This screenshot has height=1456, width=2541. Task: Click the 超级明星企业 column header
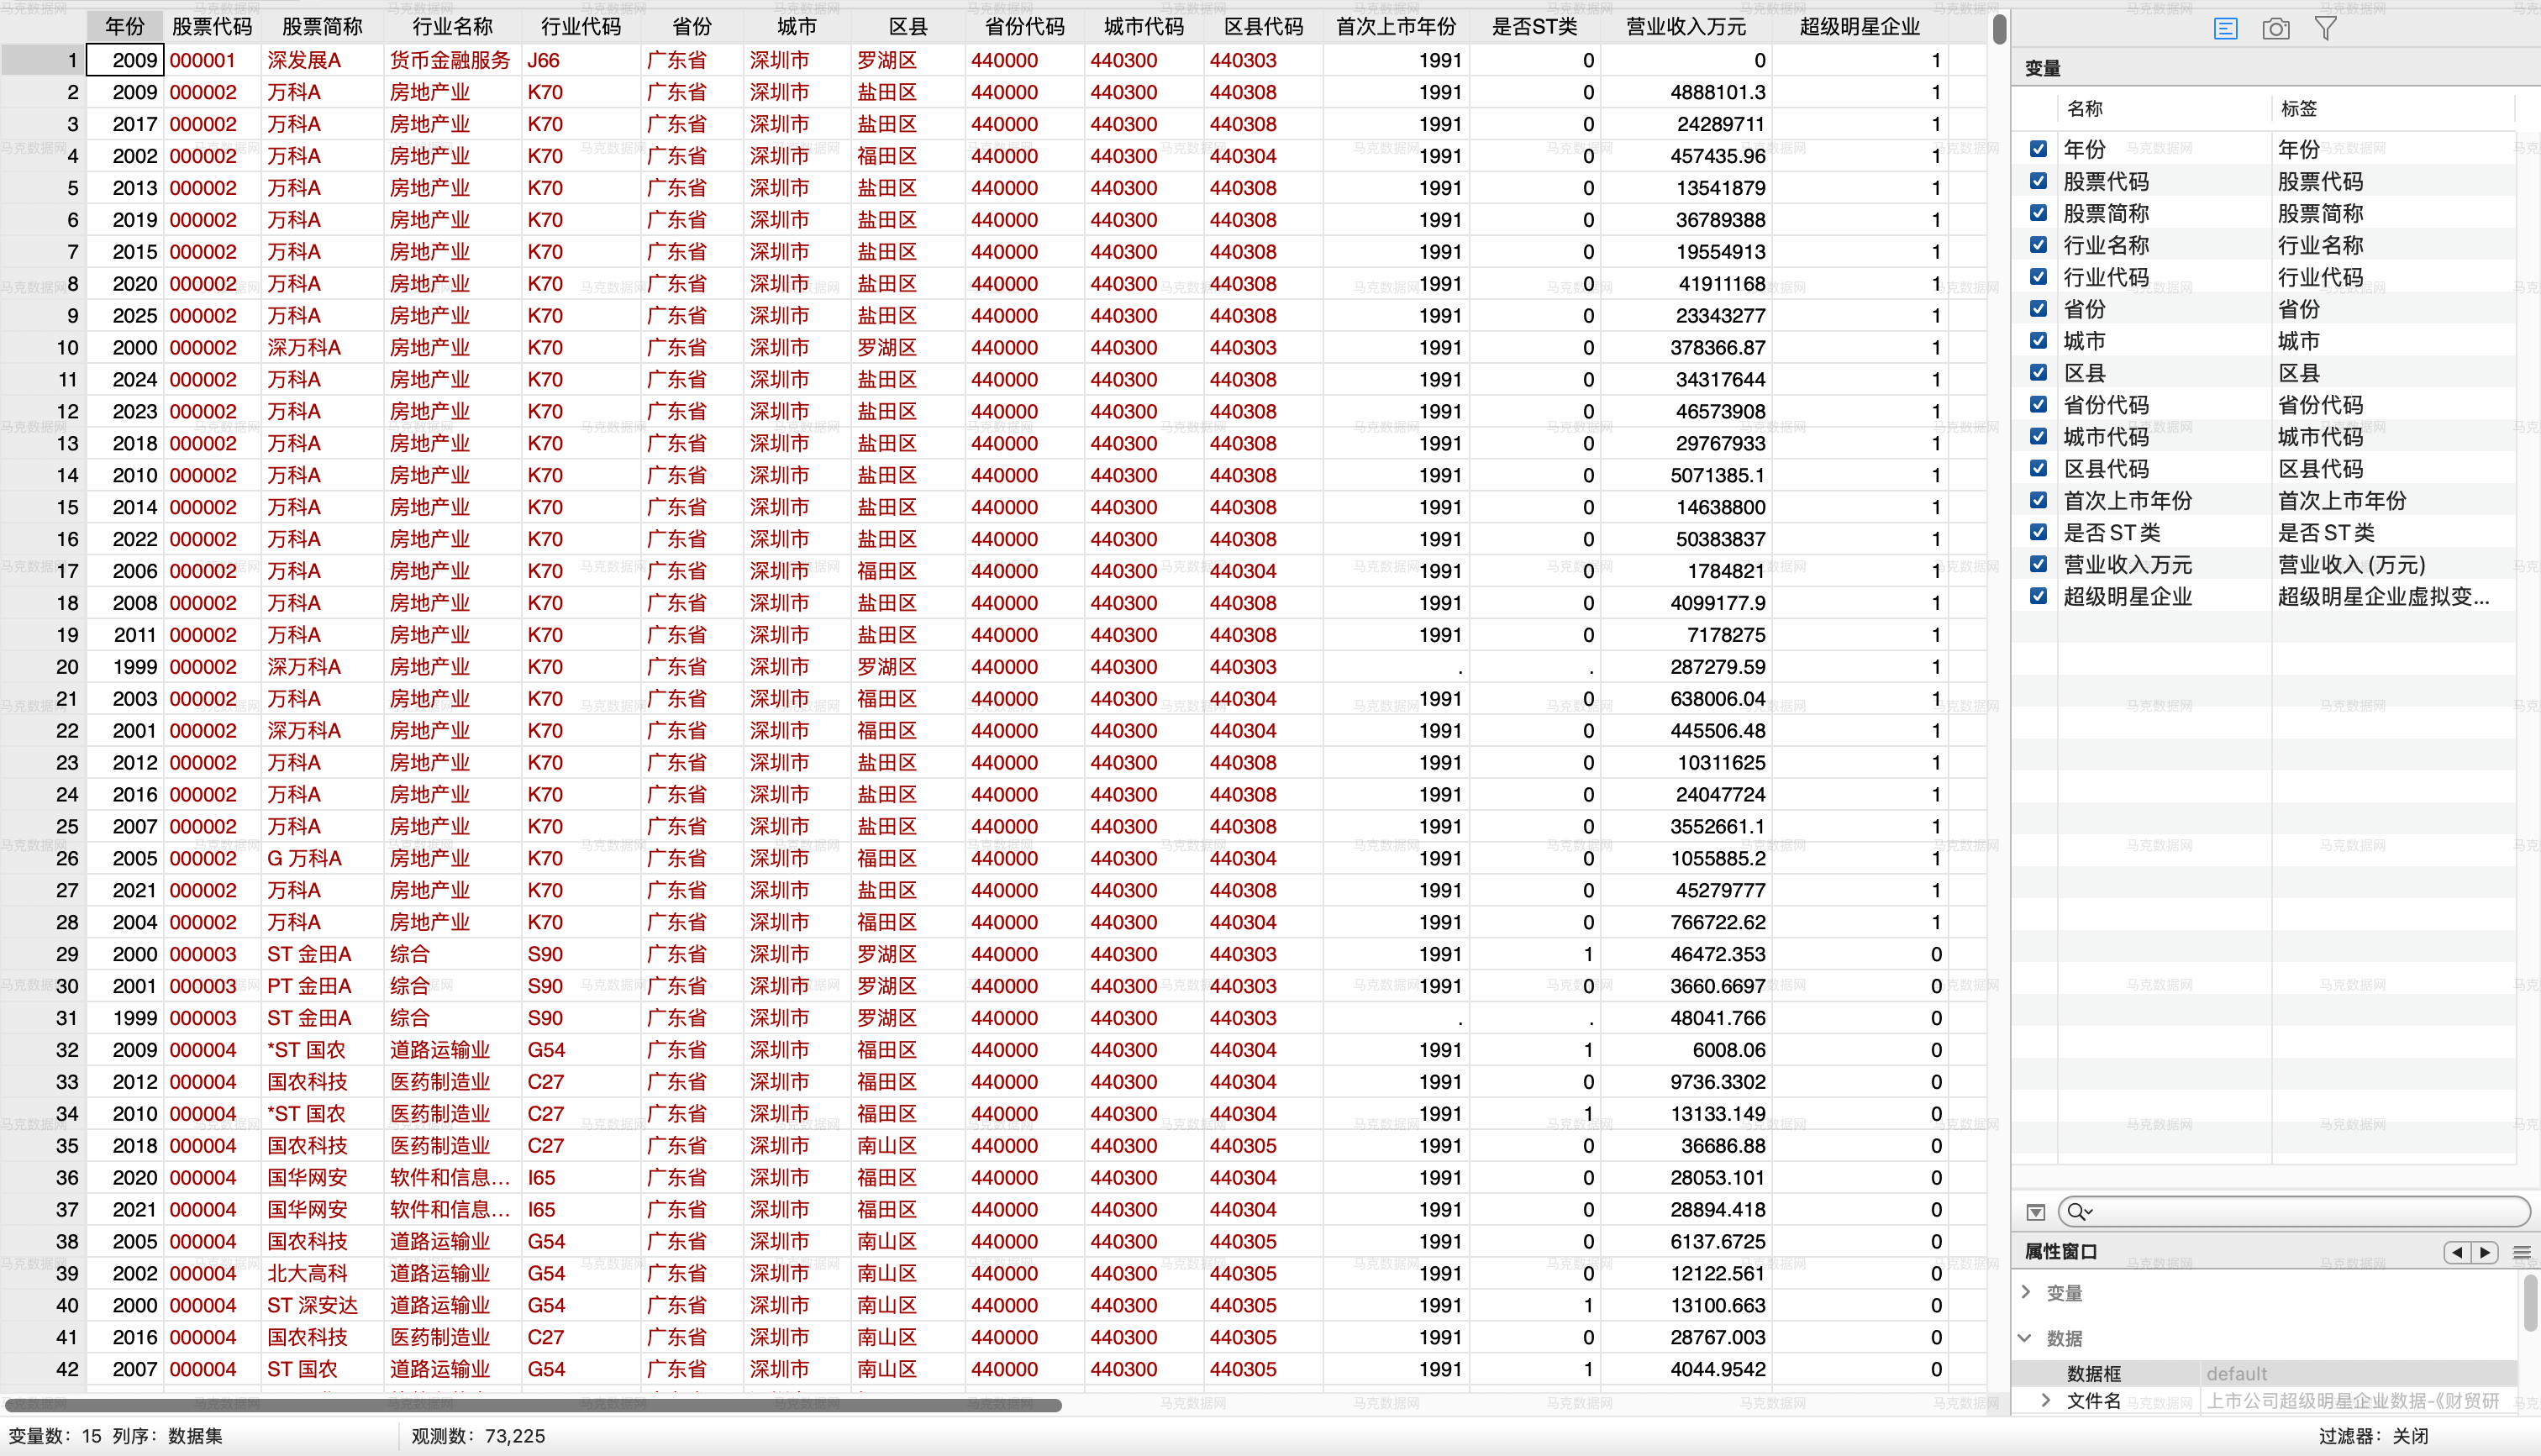click(1860, 27)
